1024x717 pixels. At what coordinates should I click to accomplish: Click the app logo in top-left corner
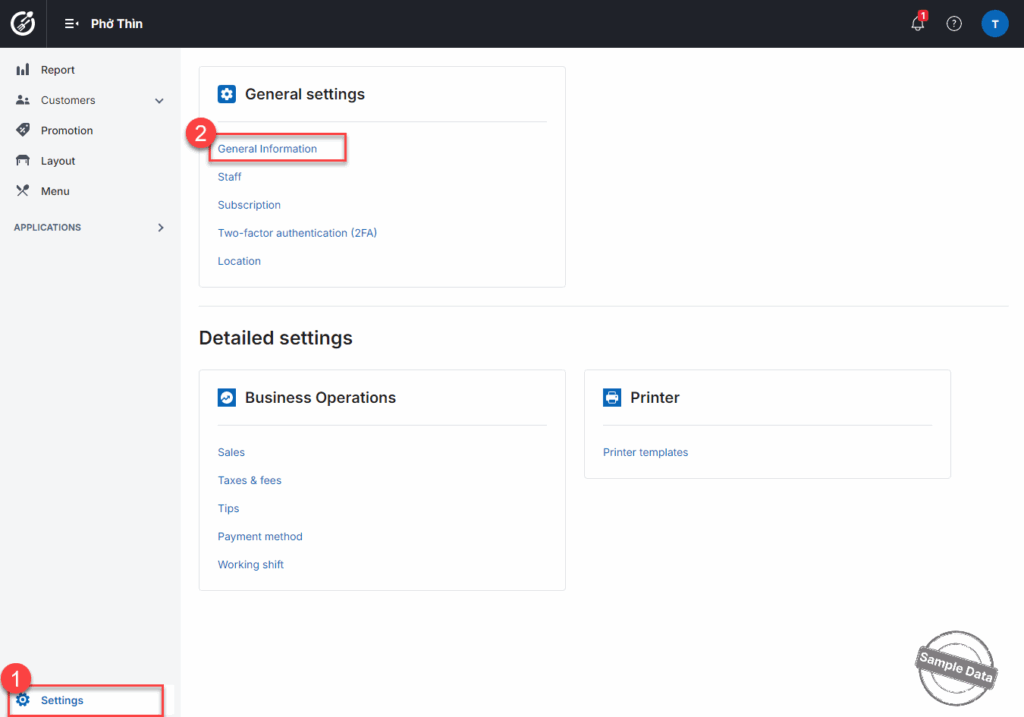[23, 23]
